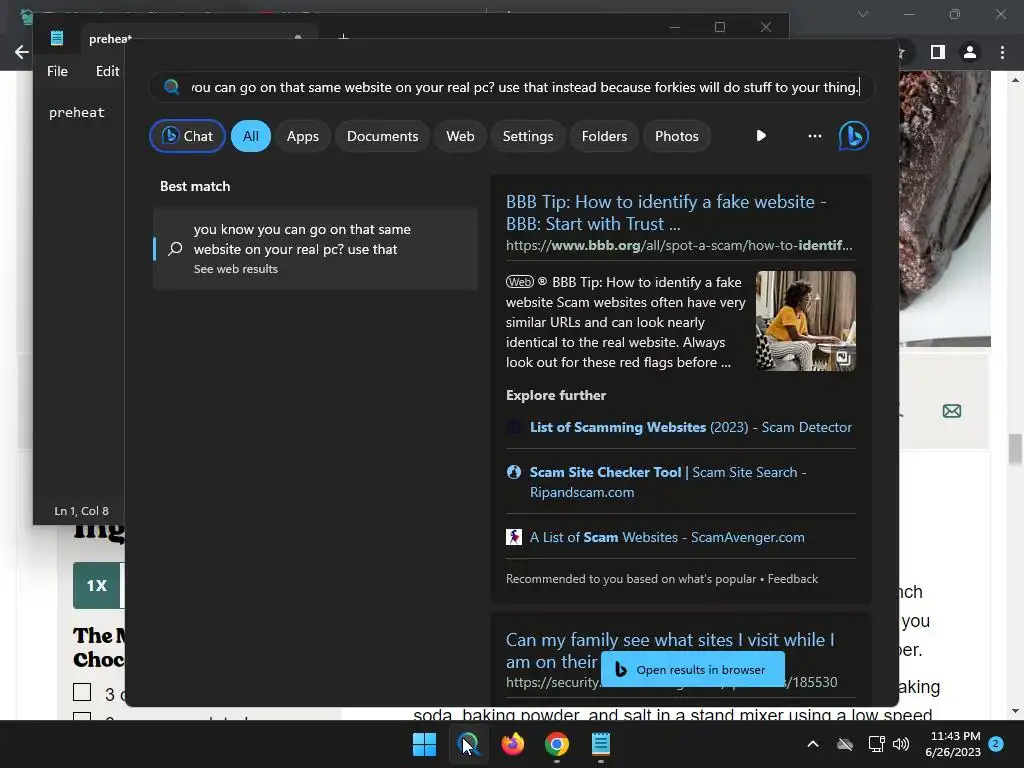This screenshot has width=1024, height=768.
Task: Click See web results text
Action: (x=236, y=269)
